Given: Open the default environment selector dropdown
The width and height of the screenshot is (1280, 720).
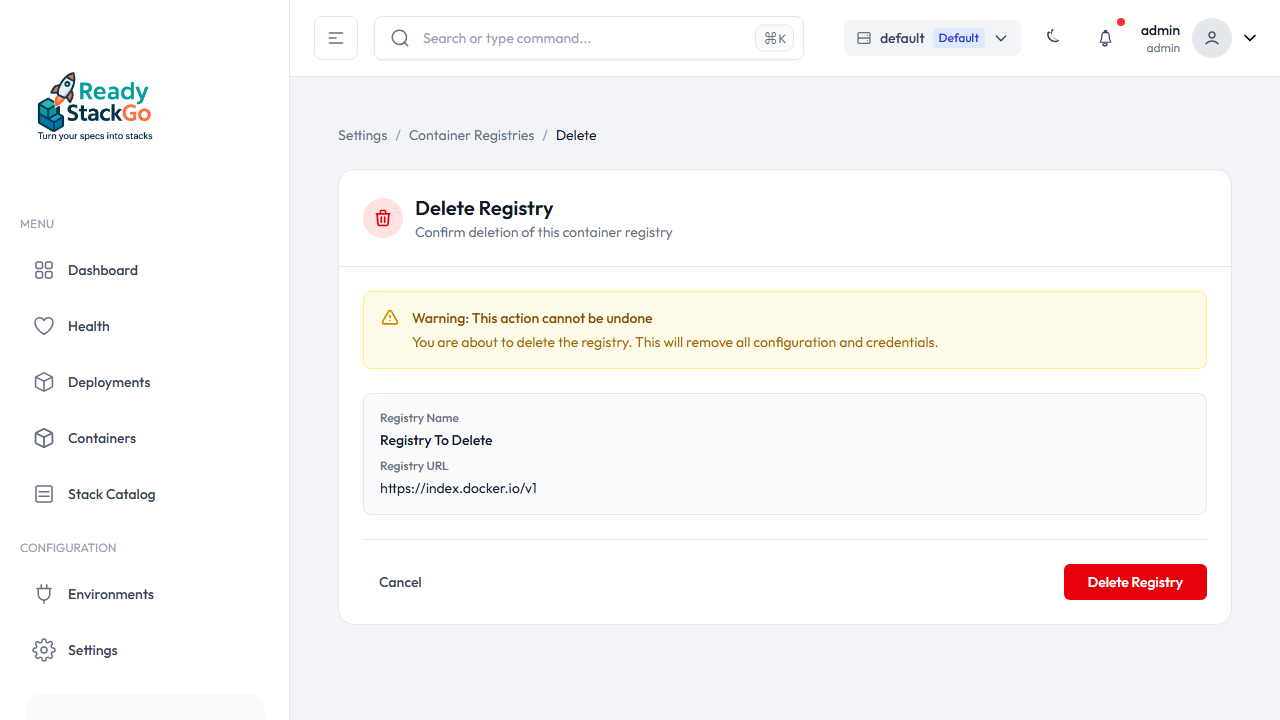Looking at the screenshot, I should pyautogui.click(x=932, y=38).
